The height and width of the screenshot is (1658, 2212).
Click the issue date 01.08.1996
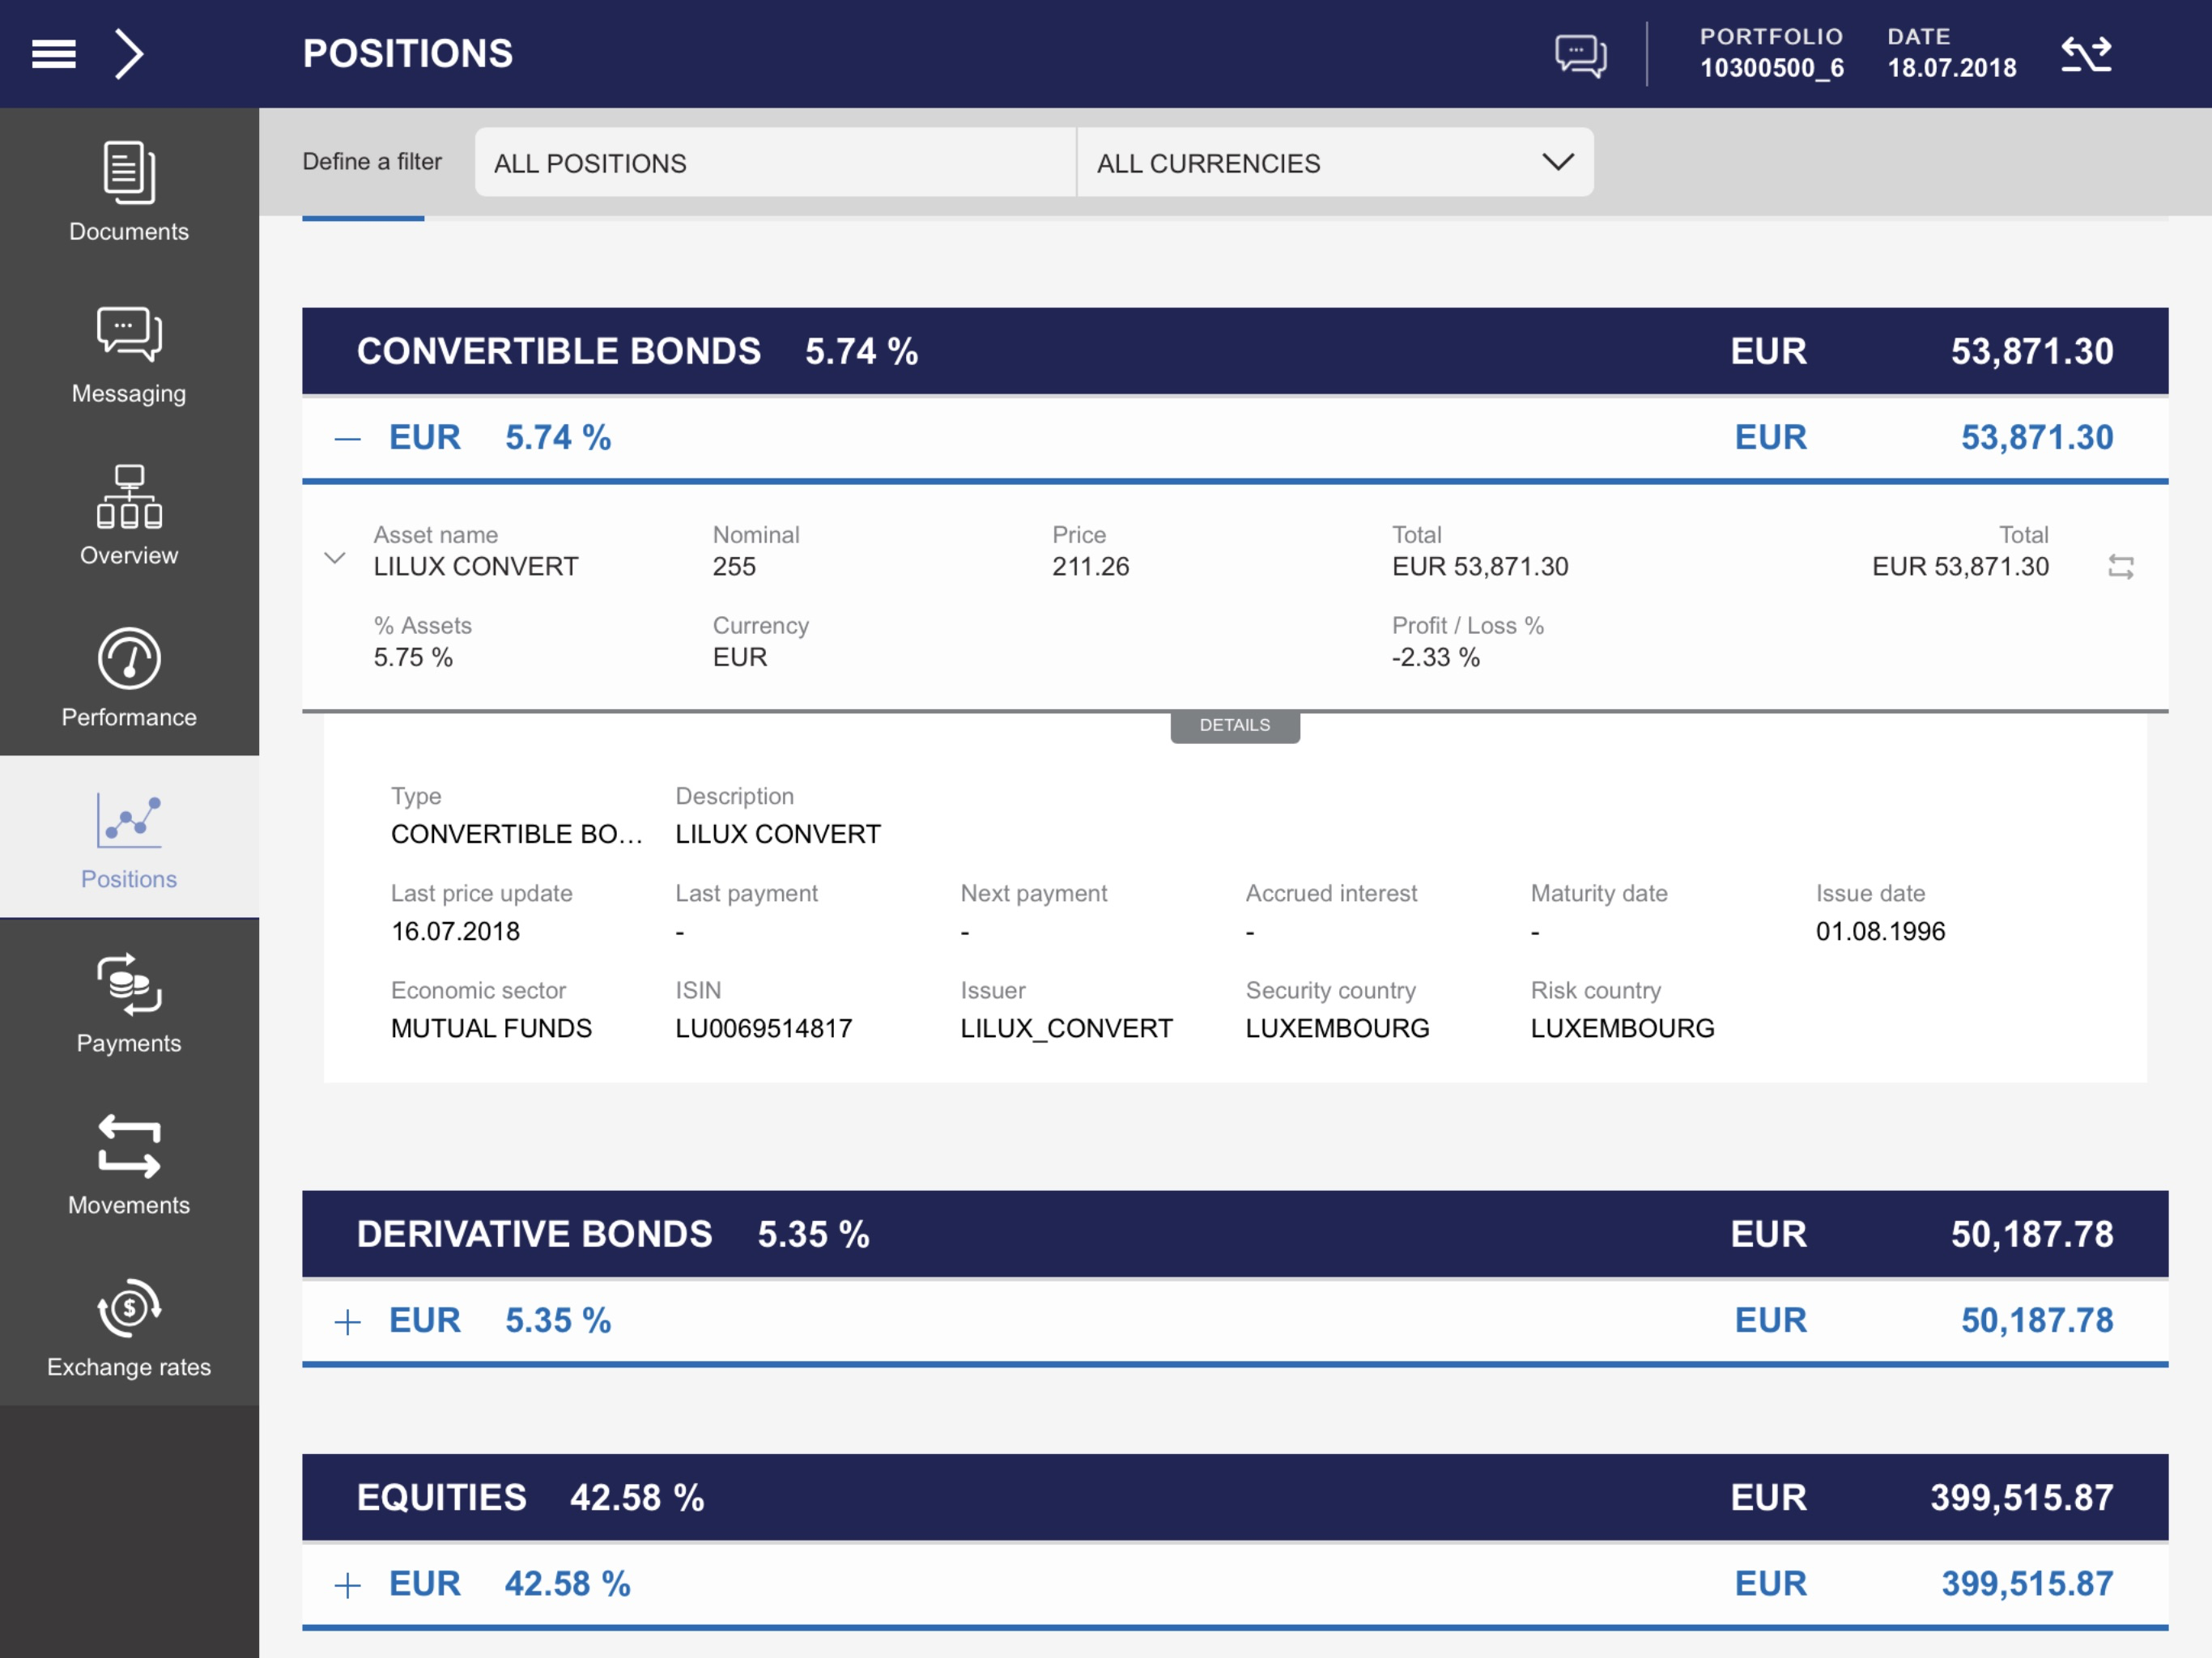1880,931
